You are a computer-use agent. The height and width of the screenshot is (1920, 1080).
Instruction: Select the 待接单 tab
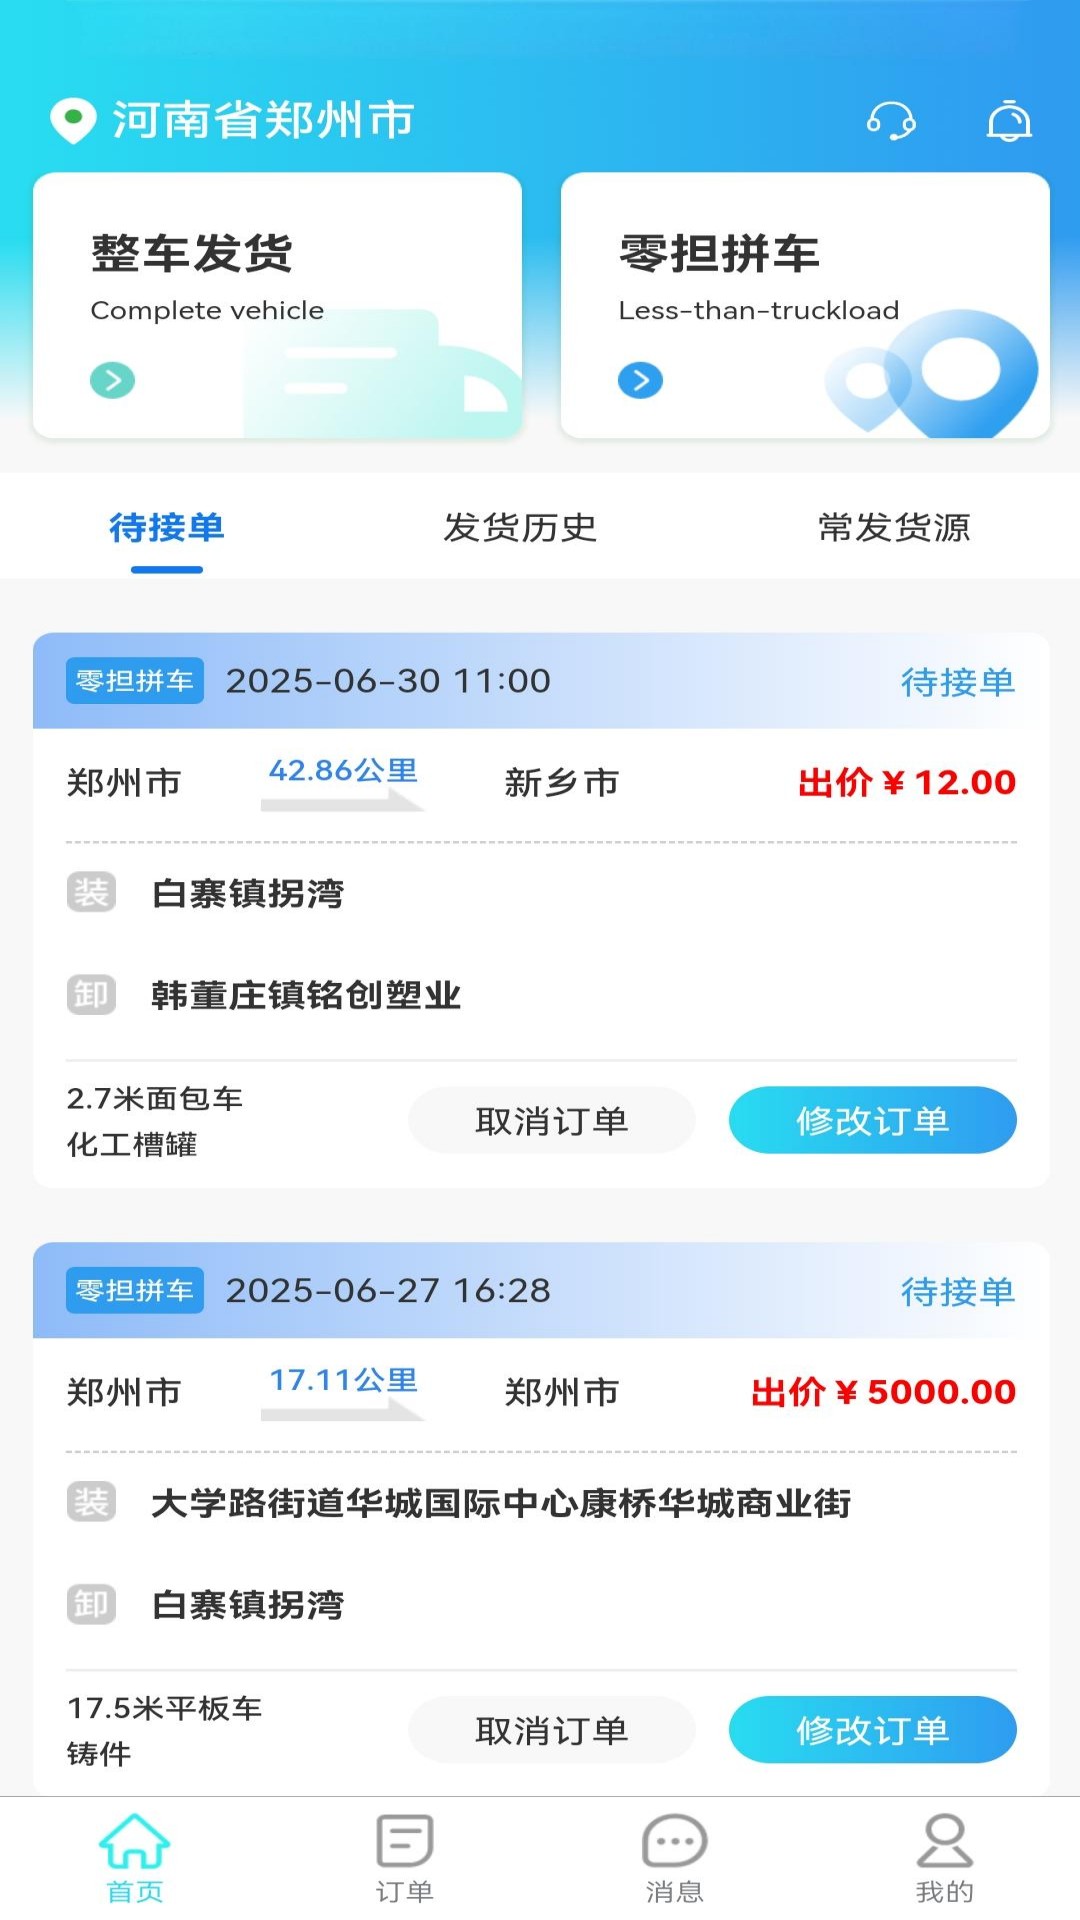(167, 527)
